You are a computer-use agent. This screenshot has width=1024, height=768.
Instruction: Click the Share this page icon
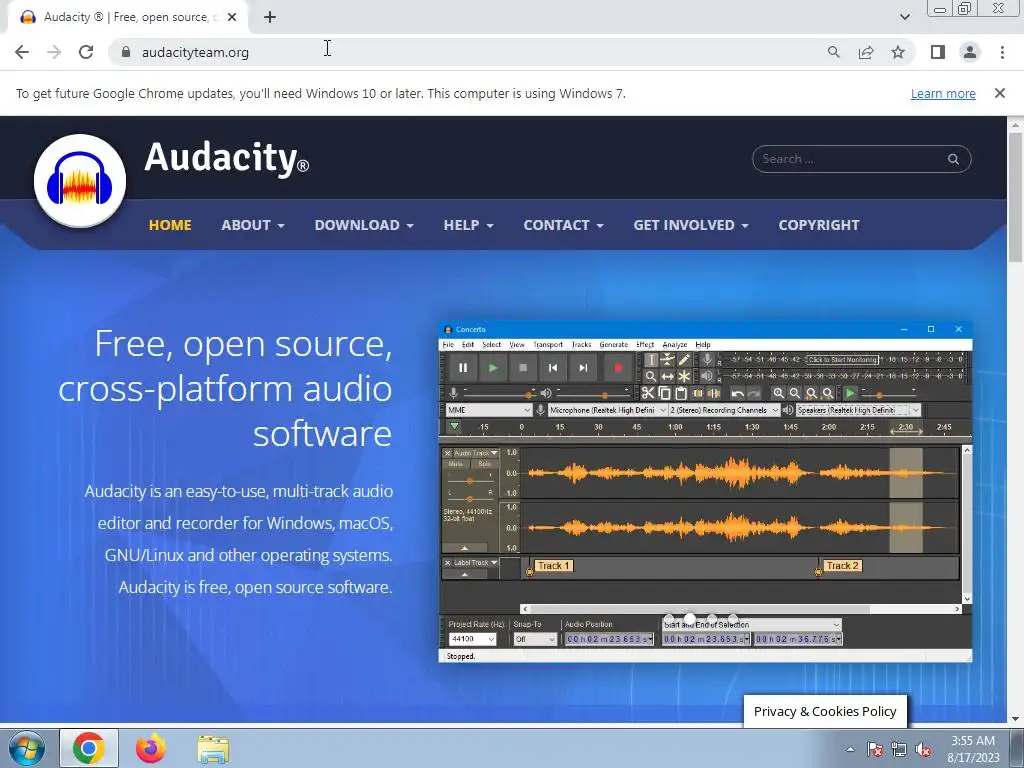(866, 52)
